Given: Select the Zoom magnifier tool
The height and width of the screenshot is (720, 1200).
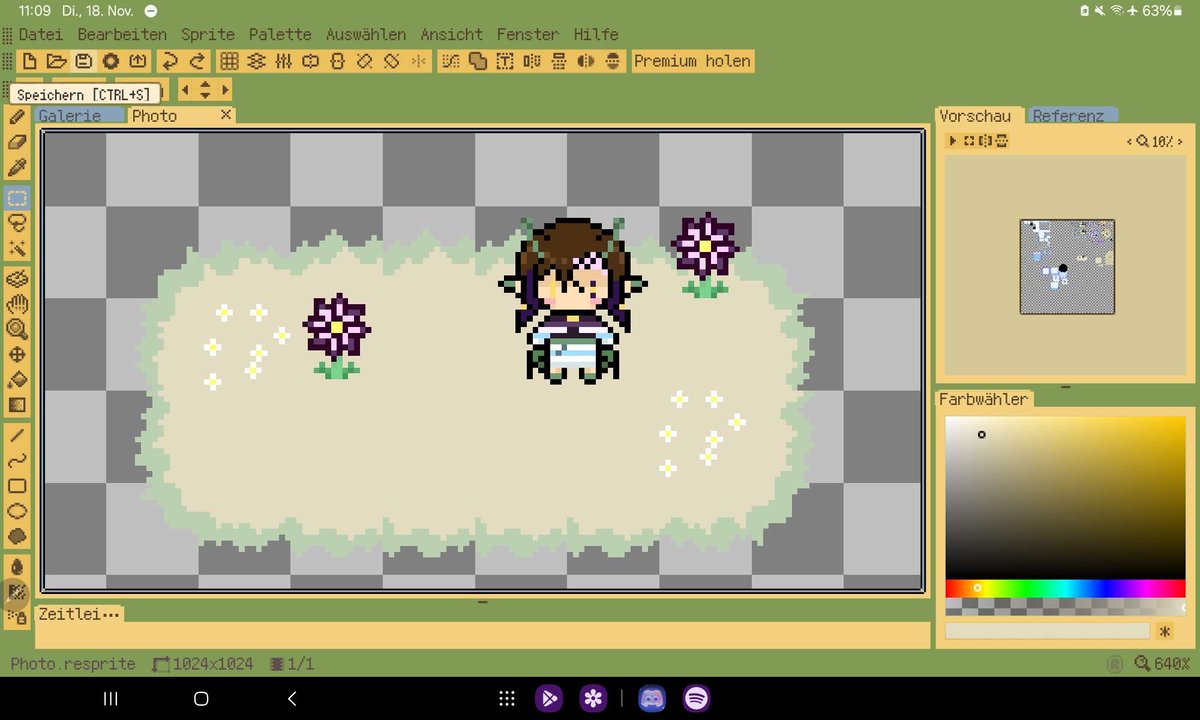Looking at the screenshot, I should (17, 329).
